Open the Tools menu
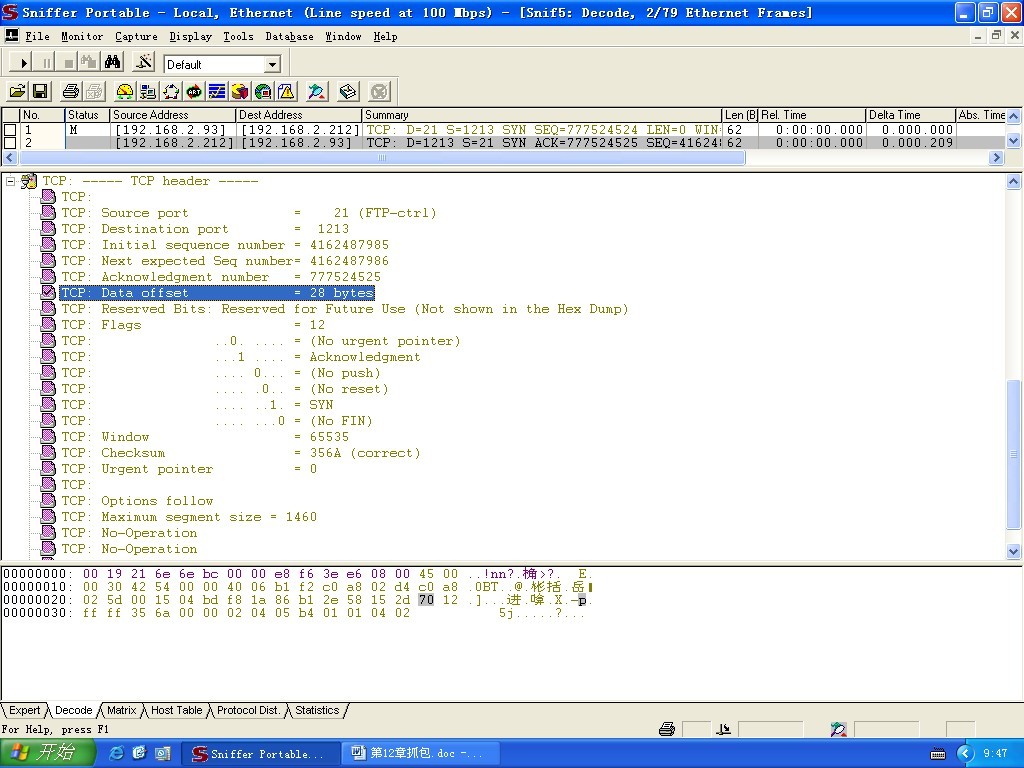 click(x=238, y=37)
